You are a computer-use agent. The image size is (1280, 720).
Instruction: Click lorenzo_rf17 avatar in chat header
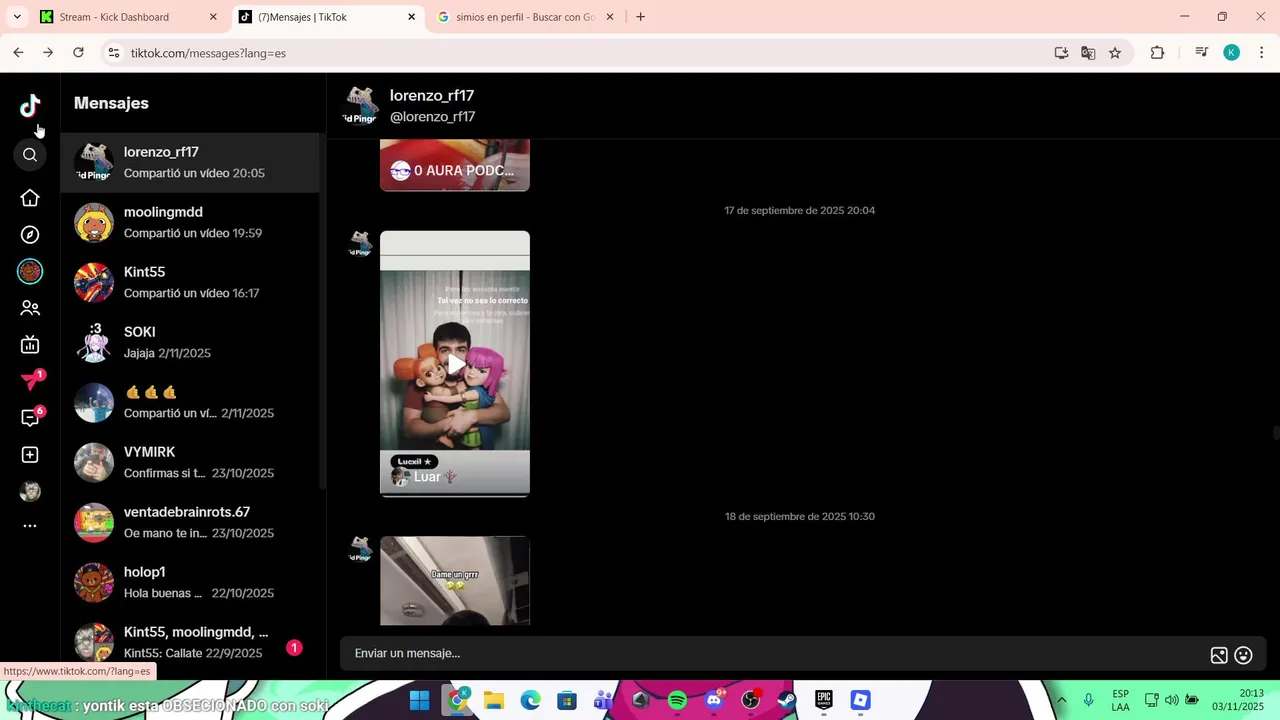360,105
